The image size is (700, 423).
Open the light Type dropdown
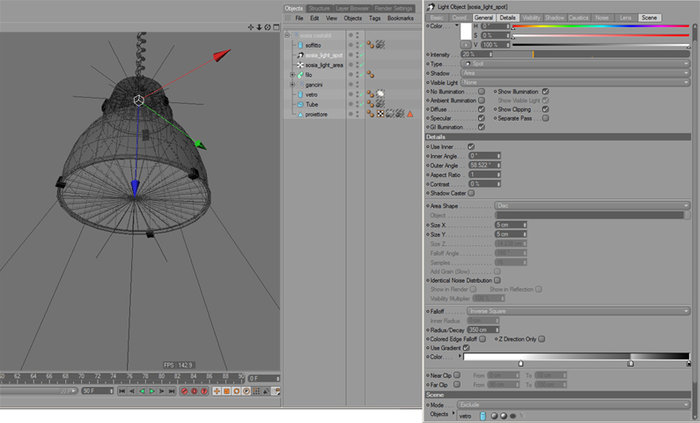(x=575, y=64)
